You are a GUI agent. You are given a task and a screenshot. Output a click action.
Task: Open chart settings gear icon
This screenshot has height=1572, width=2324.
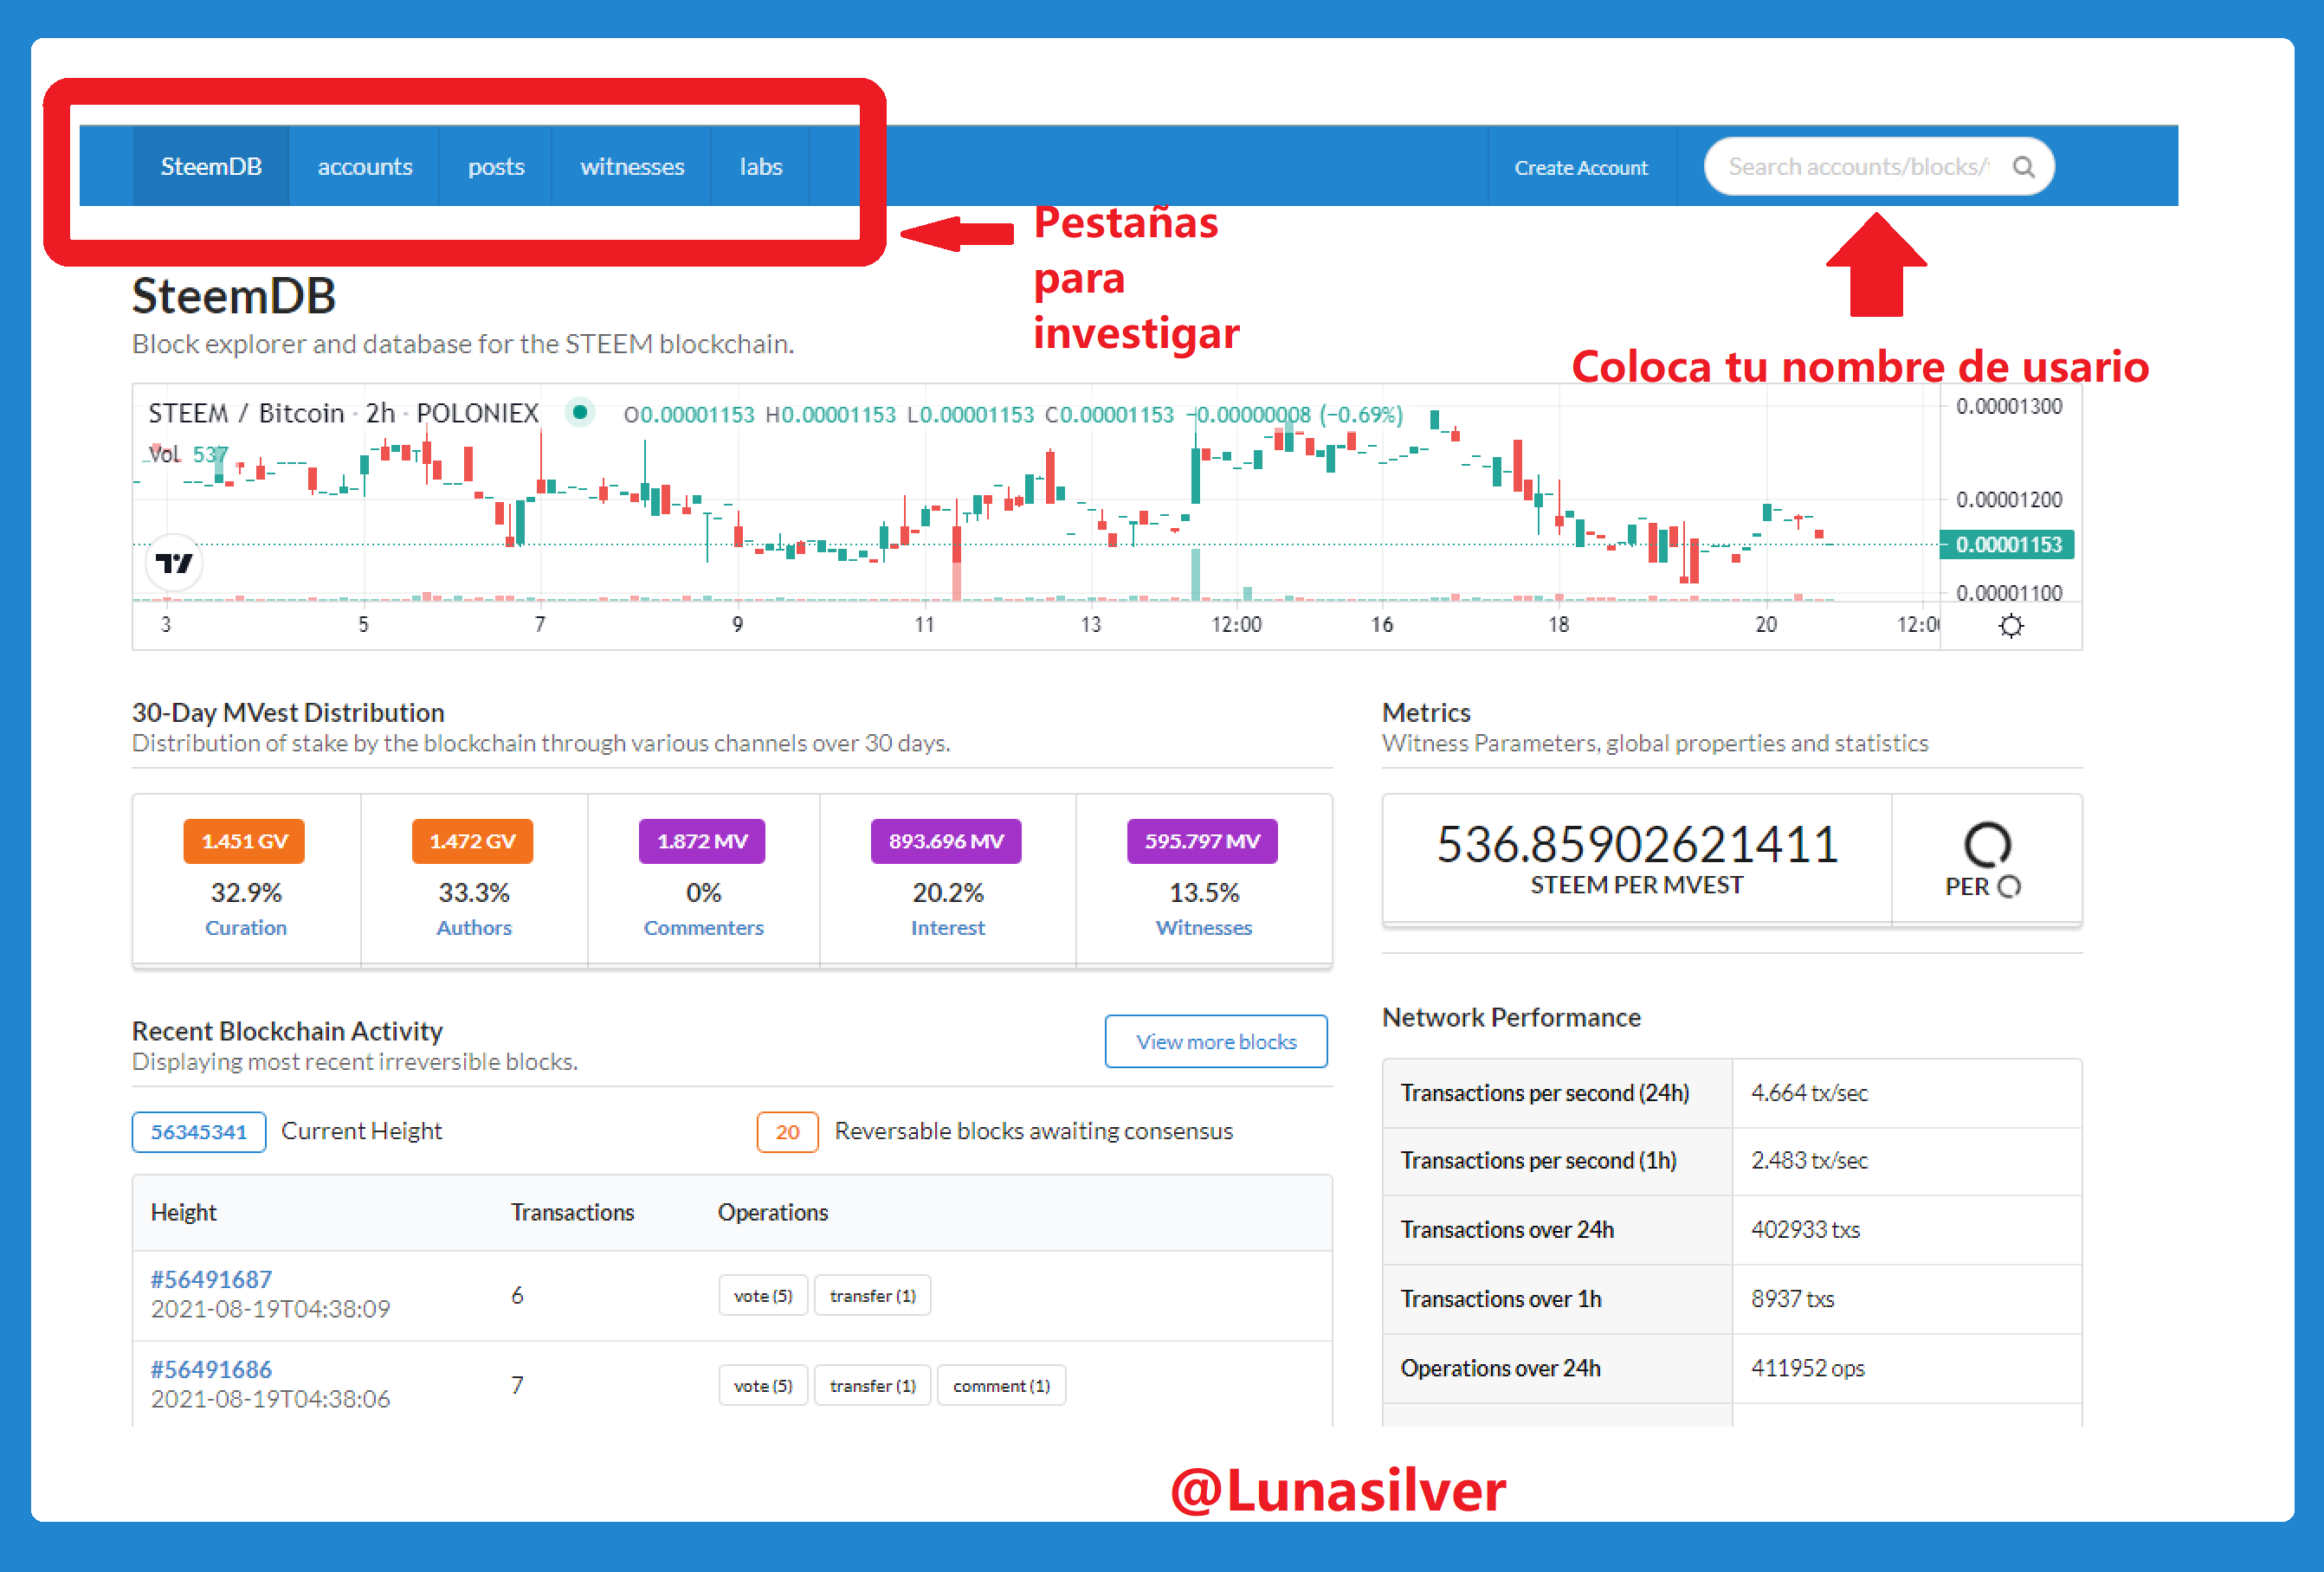(x=2010, y=626)
